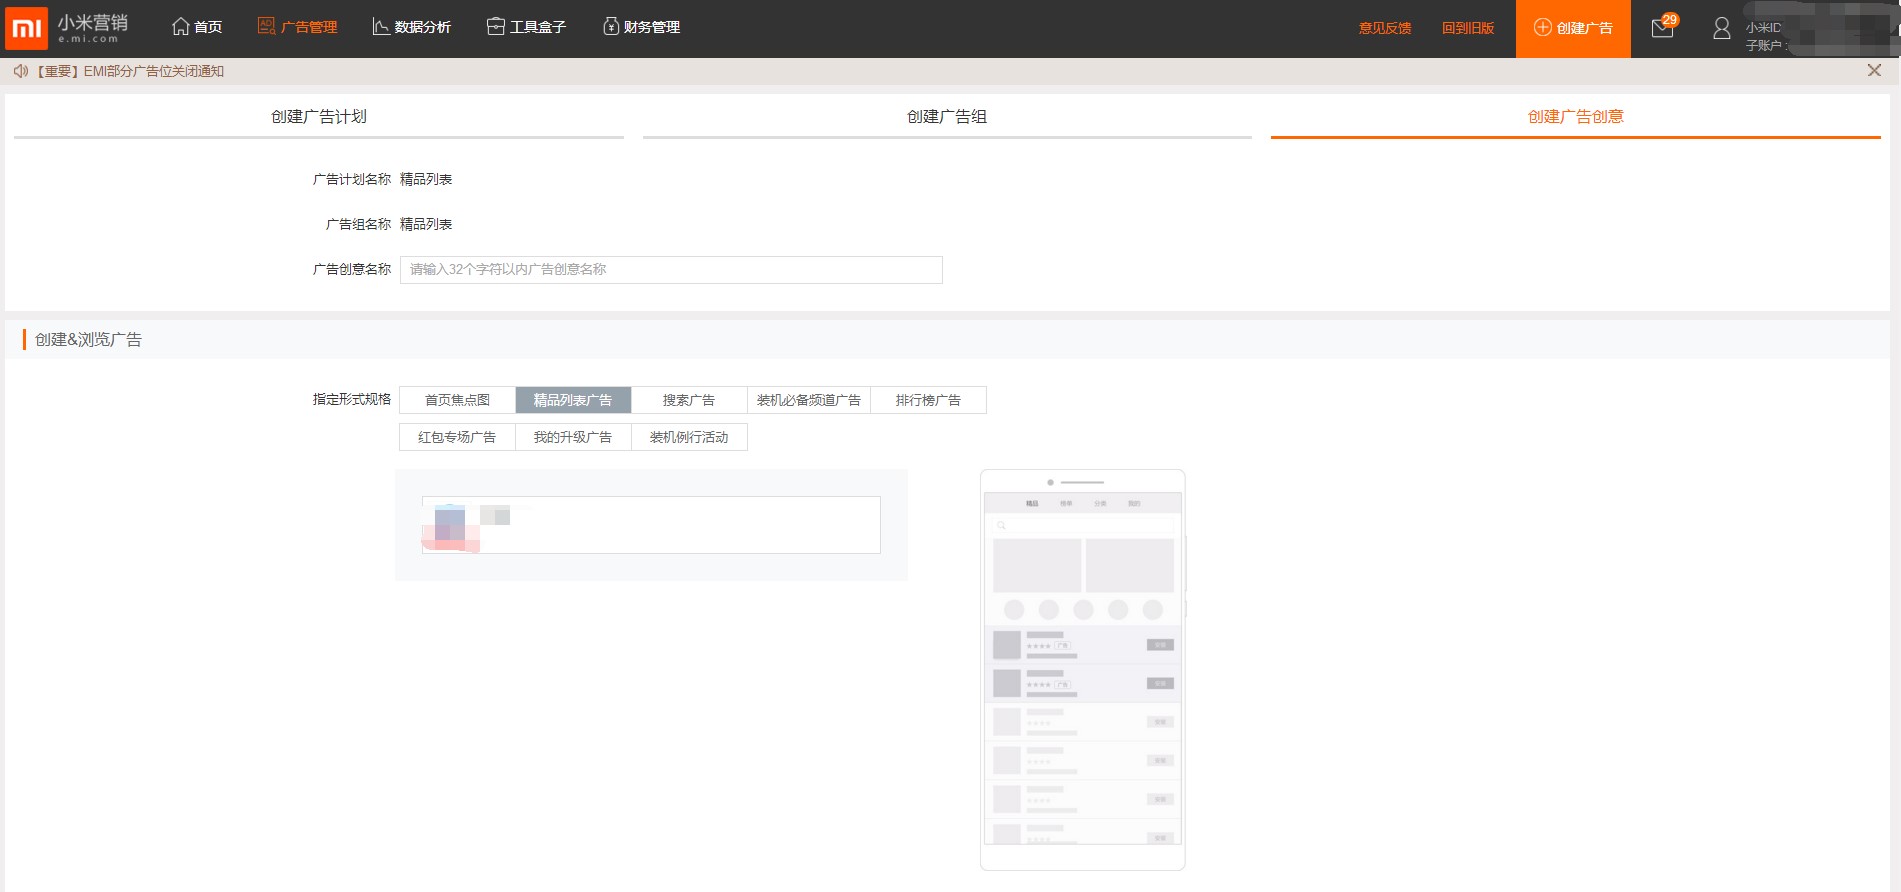
Task: Open the 首页 home menu
Action: pos(197,27)
